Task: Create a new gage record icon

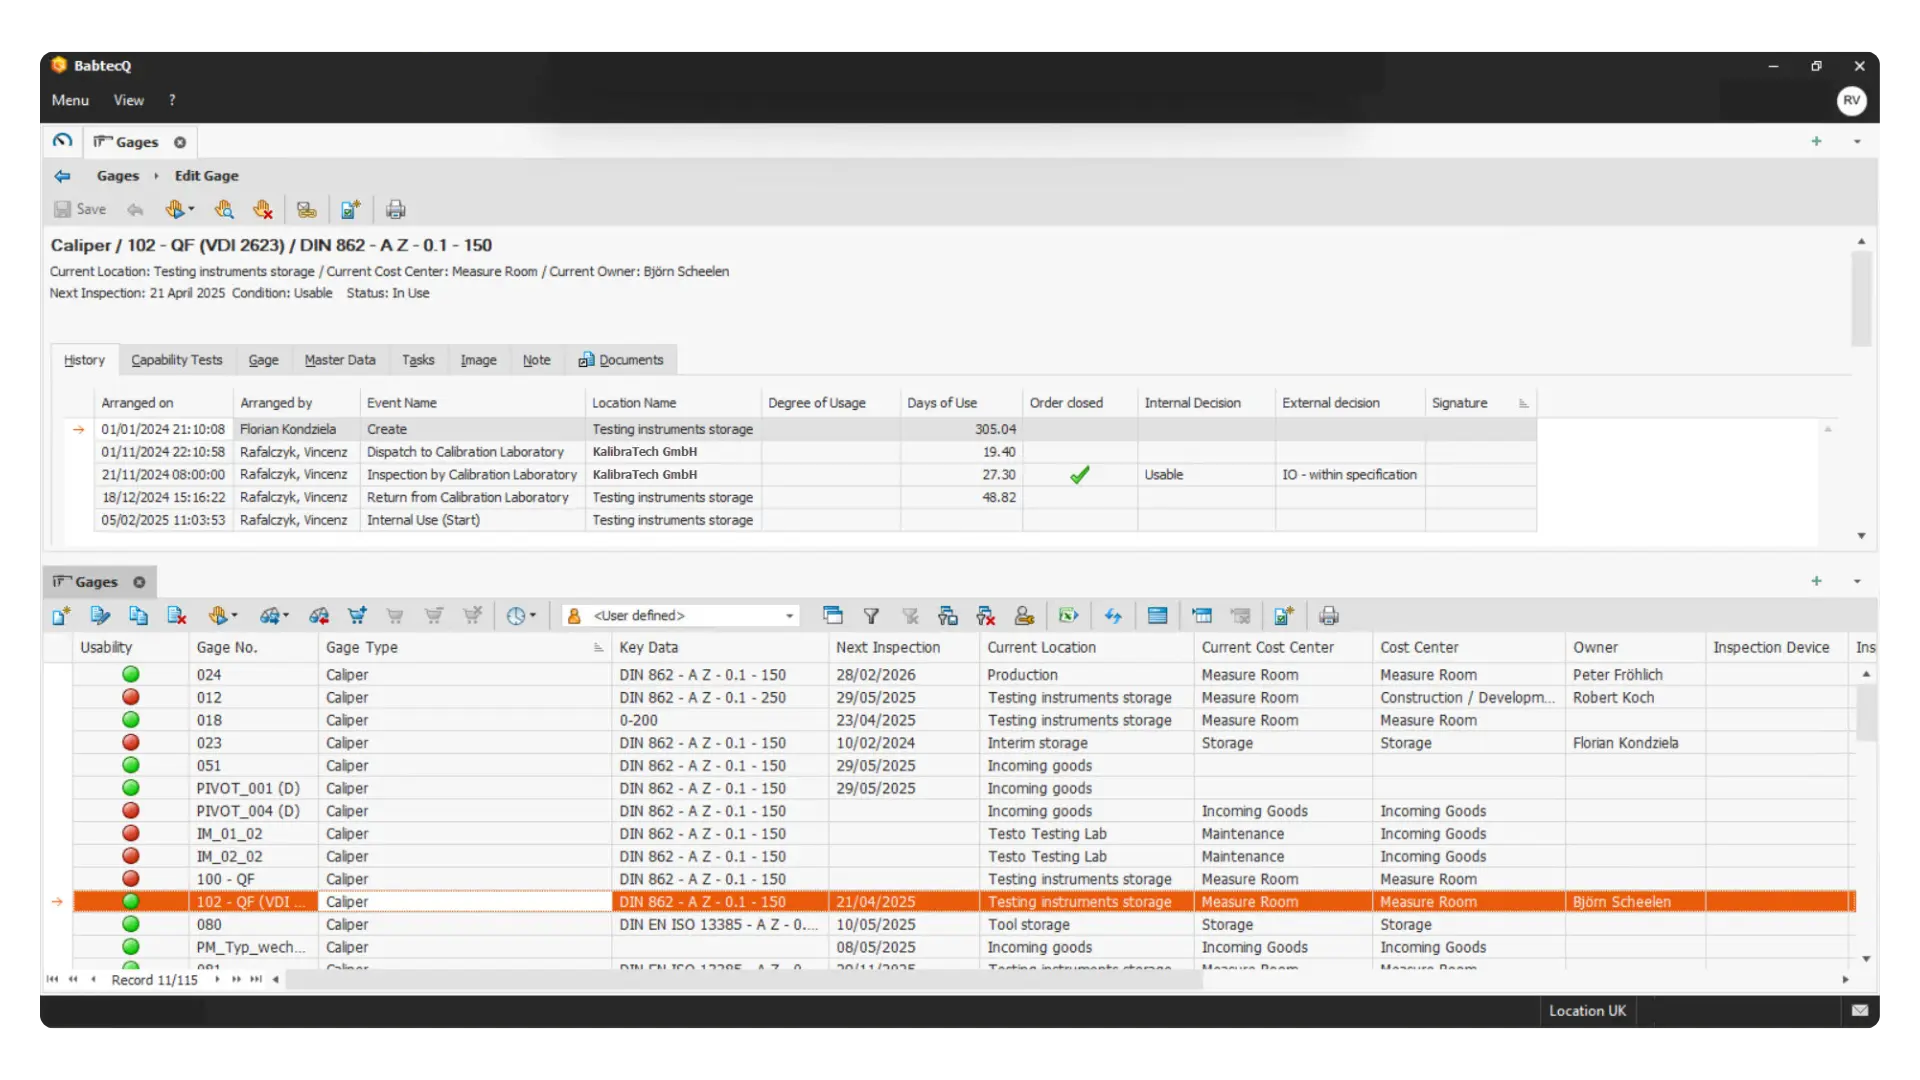Action: (61, 616)
